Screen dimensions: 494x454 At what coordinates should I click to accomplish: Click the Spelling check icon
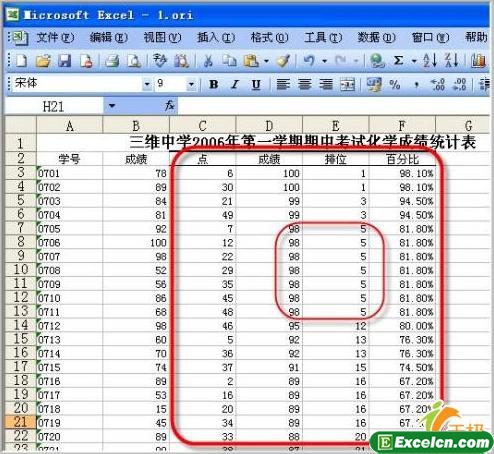pos(160,61)
